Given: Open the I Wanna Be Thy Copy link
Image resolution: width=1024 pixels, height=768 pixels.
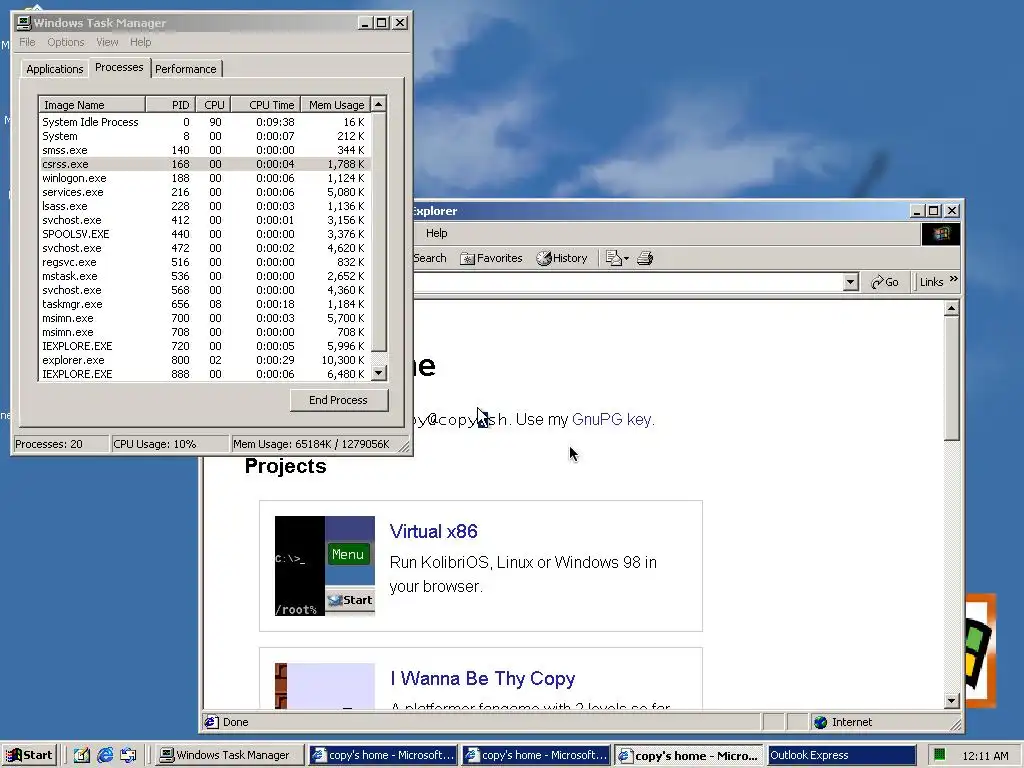Looking at the screenshot, I should tap(483, 679).
